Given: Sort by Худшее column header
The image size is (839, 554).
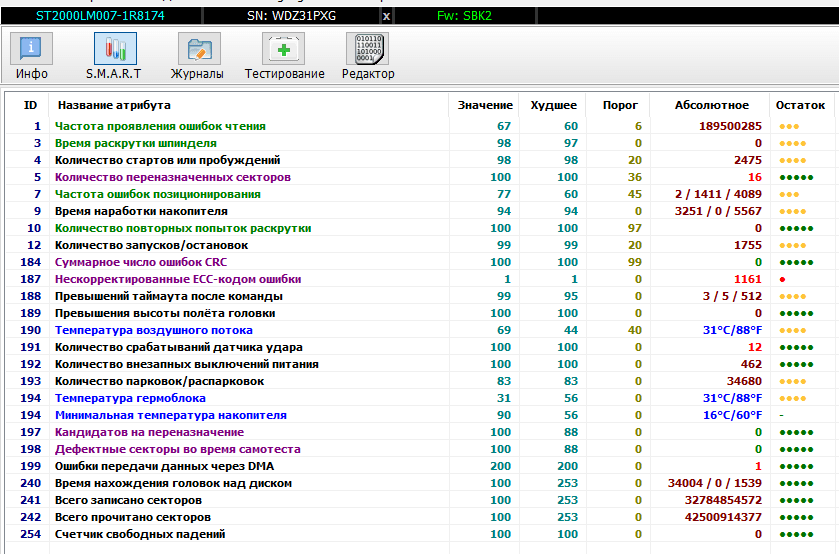Looking at the screenshot, I should [x=553, y=105].
